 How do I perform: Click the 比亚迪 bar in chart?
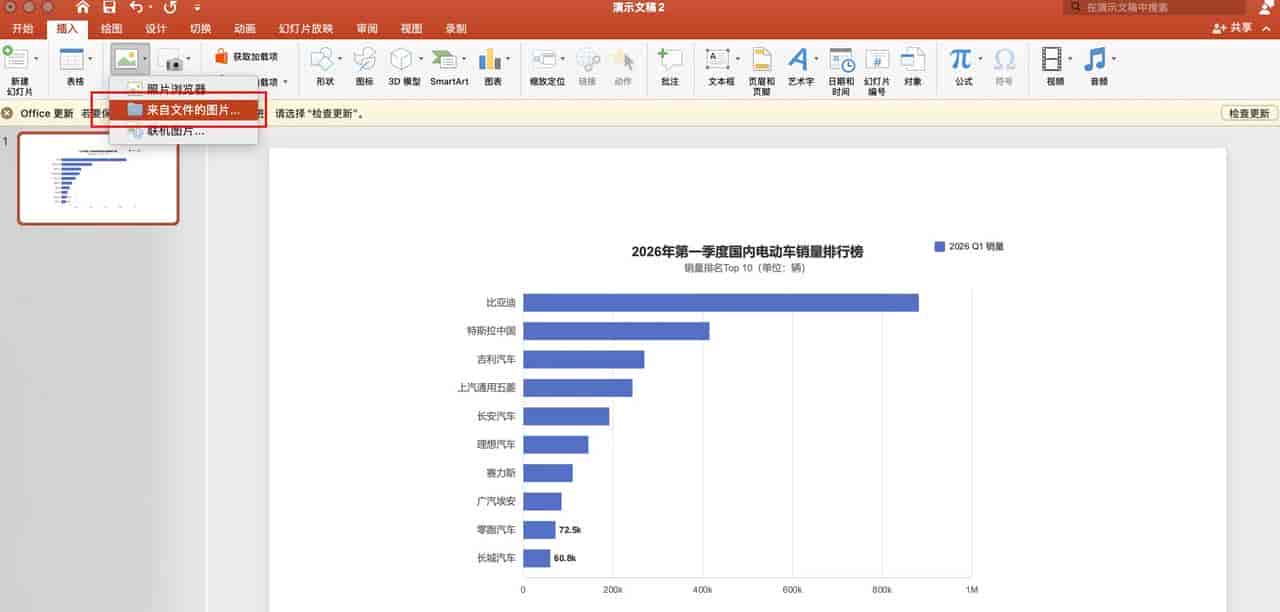pyautogui.click(x=720, y=302)
